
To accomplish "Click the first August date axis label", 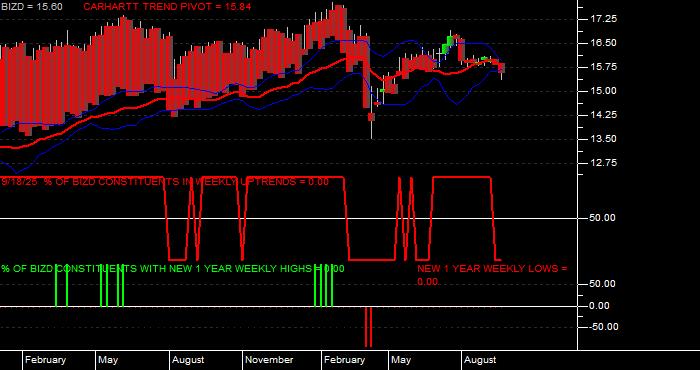I will click(x=188, y=360).
